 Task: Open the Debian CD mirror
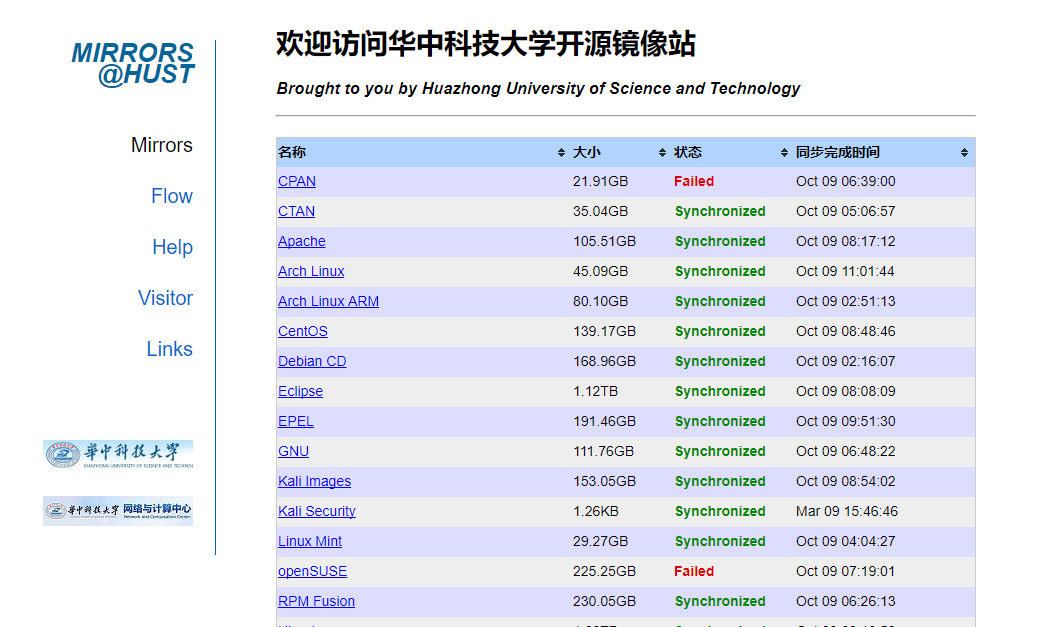pyautogui.click(x=311, y=361)
